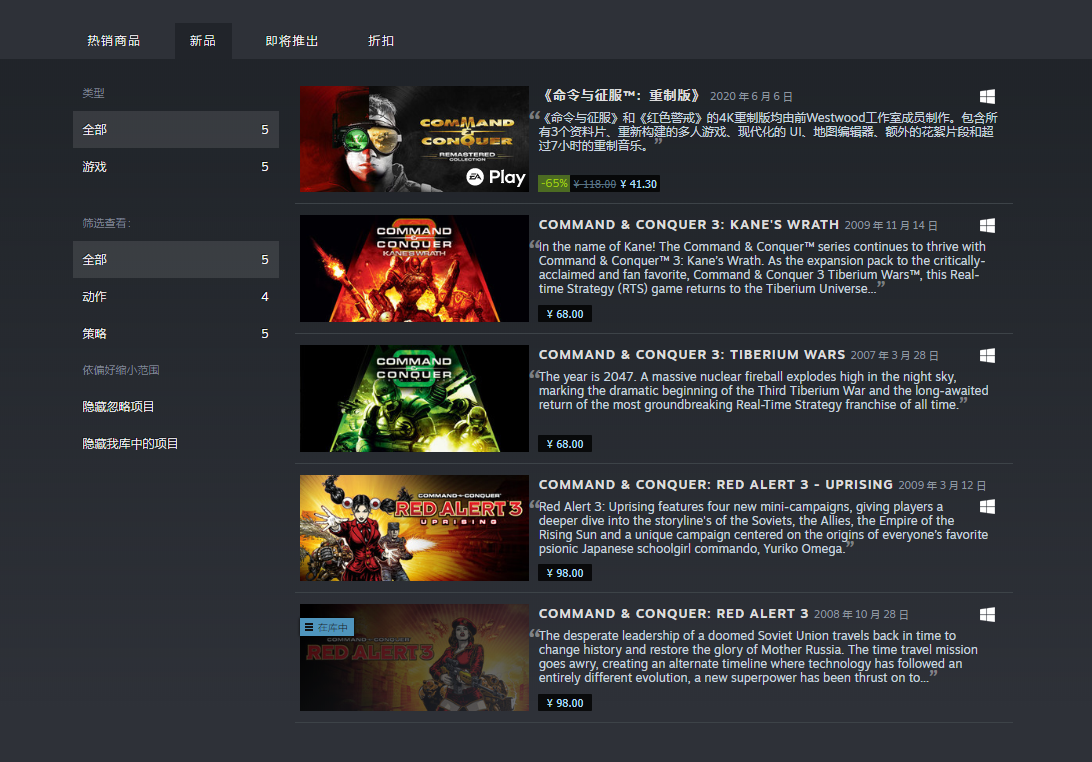Click Command & Conquer 3: Kane's Wrath title
This screenshot has height=762, width=1092.
pyautogui.click(x=689, y=225)
